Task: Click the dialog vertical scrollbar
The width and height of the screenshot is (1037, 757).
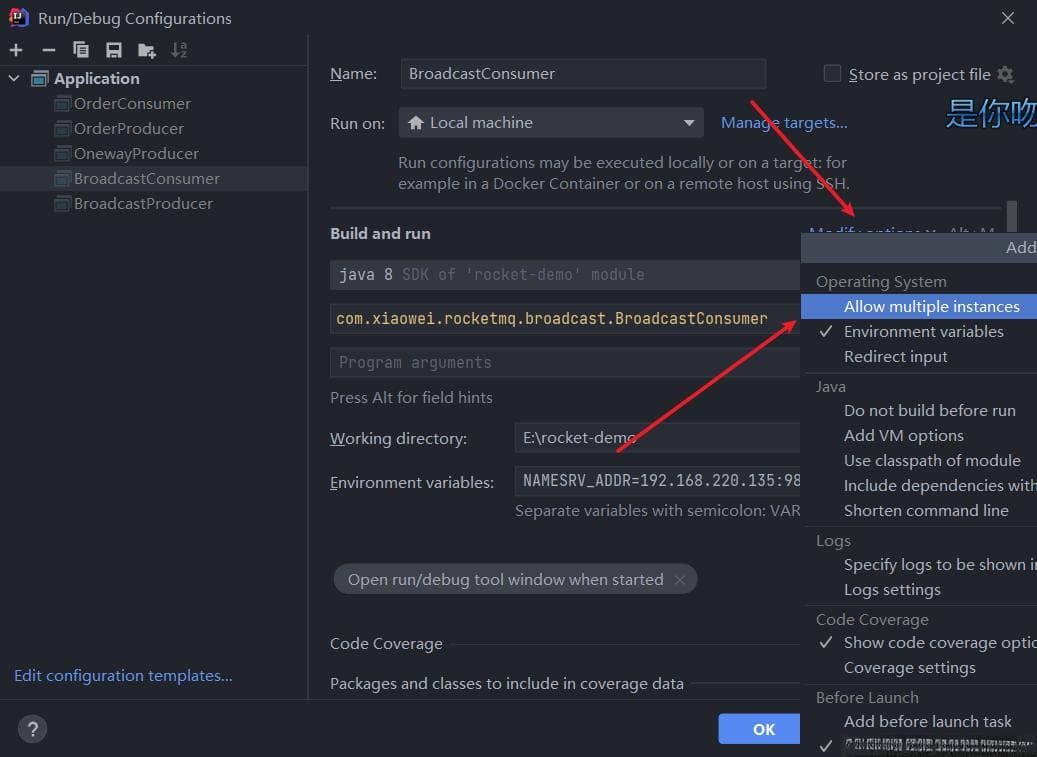Action: (1011, 216)
